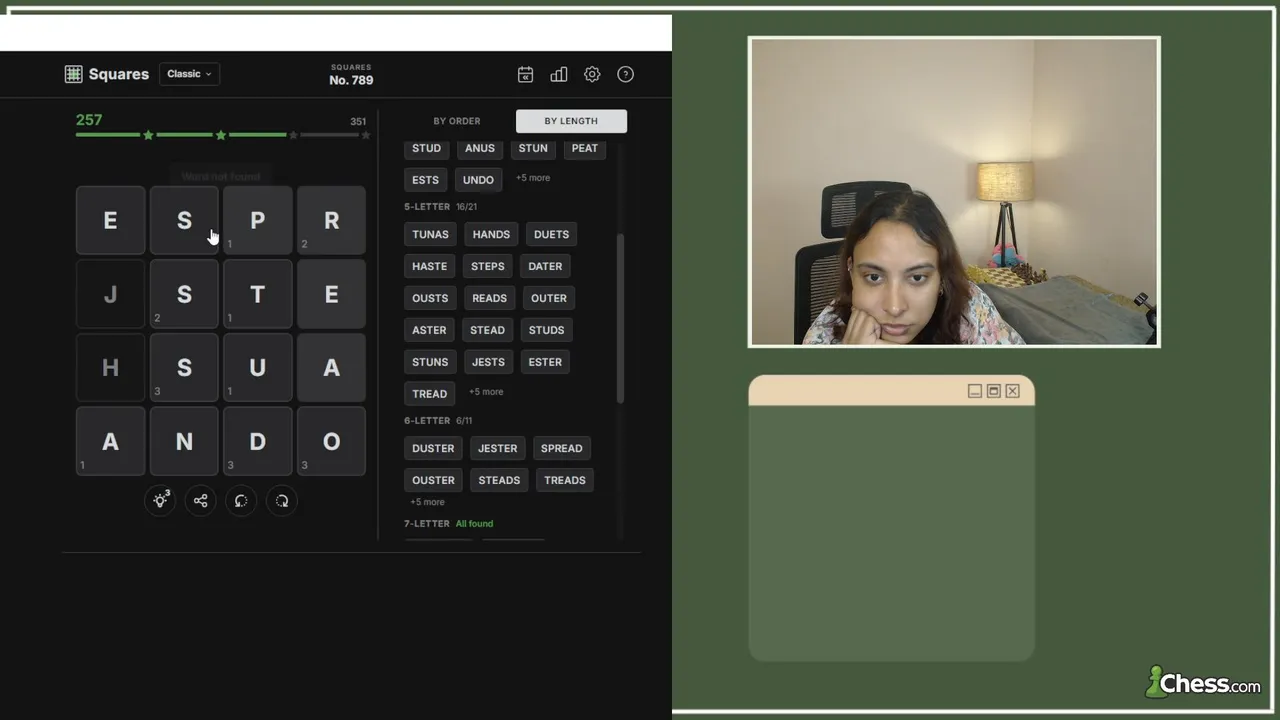Use the lightbulb hint button
The width and height of the screenshot is (1280, 720).
pos(160,501)
